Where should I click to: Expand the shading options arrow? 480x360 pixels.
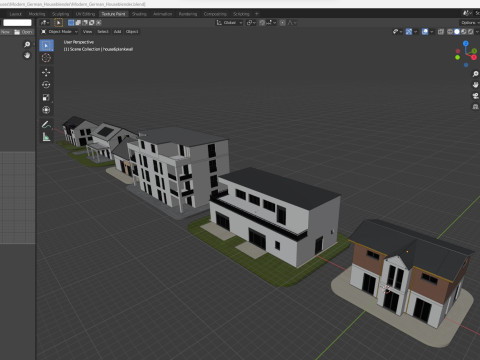[477, 32]
